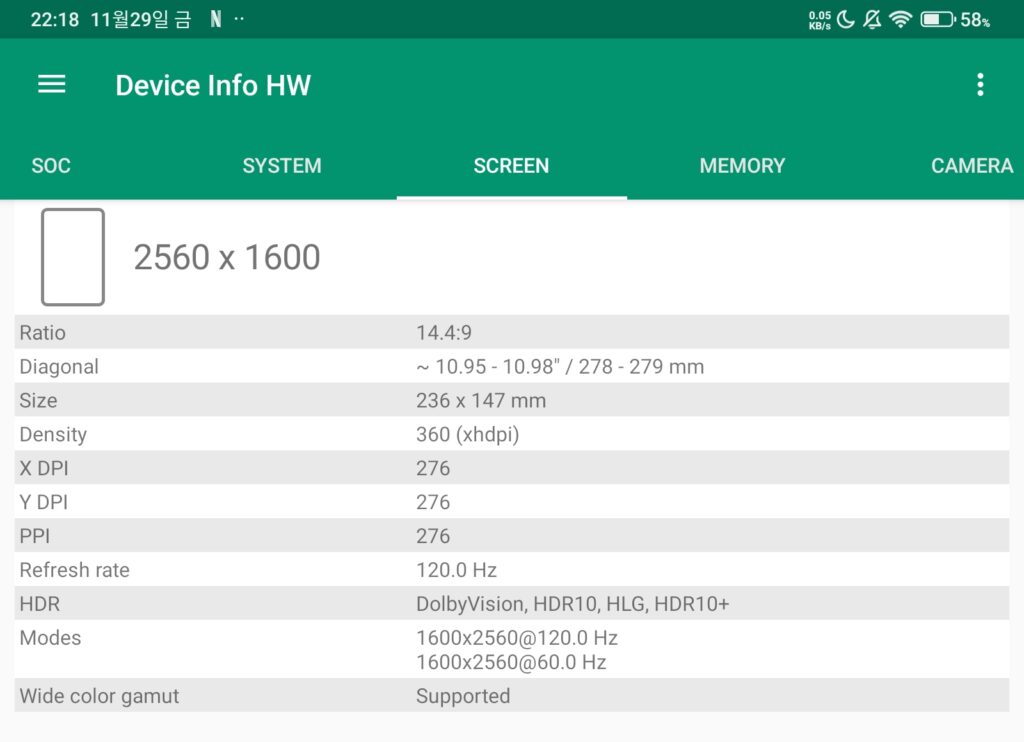Tap the battery icon in status bar
The image size is (1024, 742).
tap(938, 20)
